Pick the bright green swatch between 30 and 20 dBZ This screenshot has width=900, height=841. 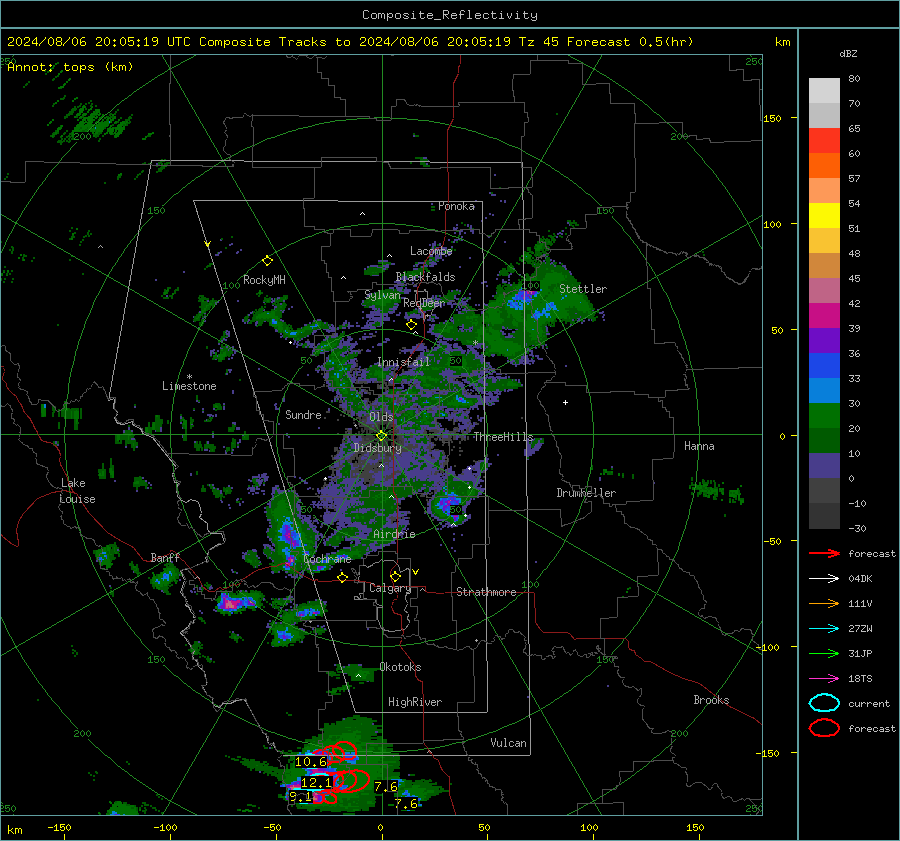(824, 416)
